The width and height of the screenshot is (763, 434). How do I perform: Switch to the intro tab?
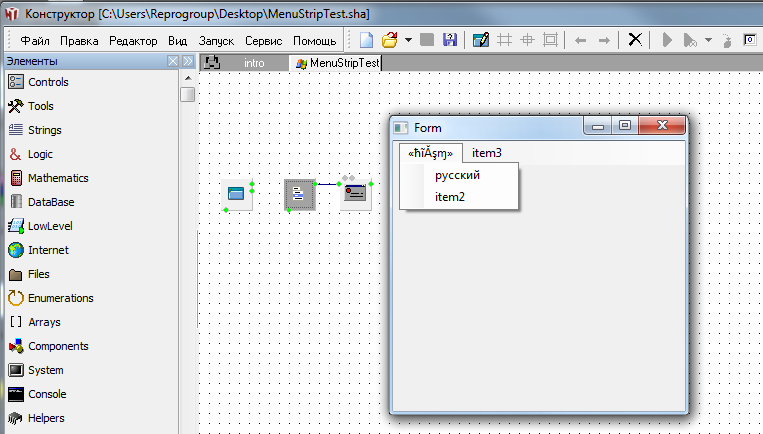pos(254,63)
